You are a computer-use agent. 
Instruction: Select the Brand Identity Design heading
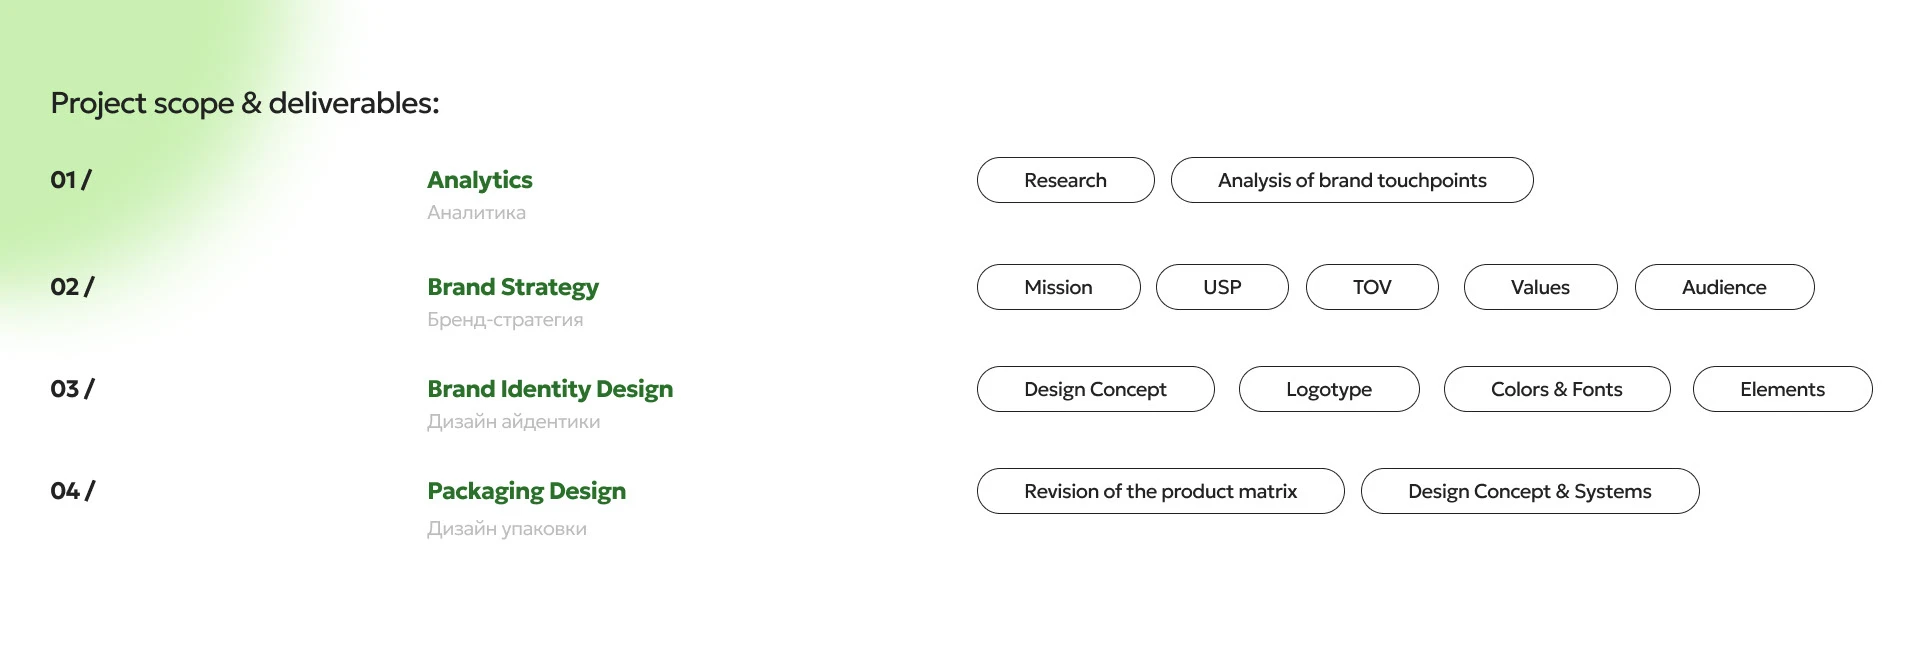(x=550, y=389)
